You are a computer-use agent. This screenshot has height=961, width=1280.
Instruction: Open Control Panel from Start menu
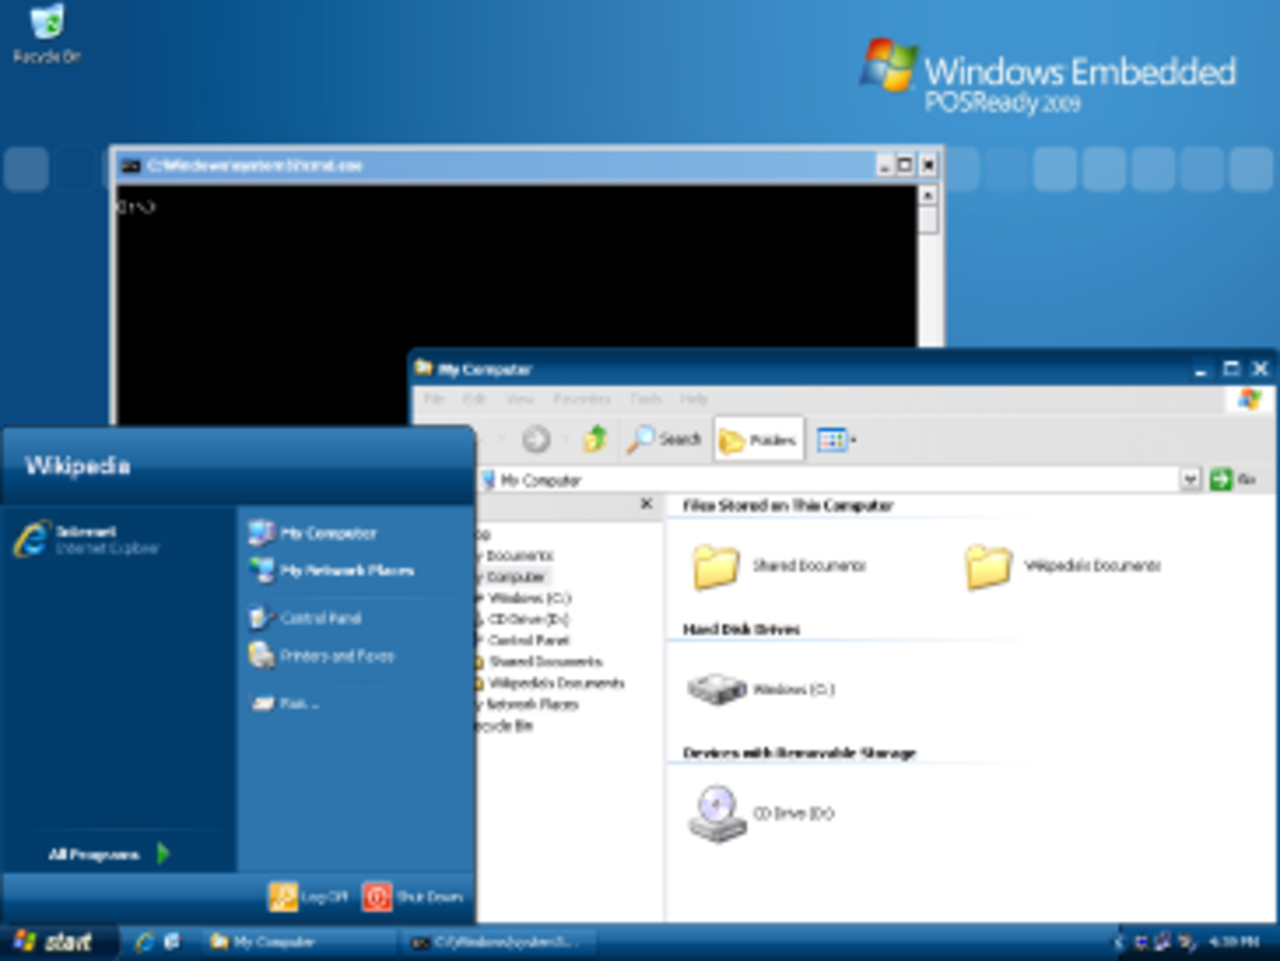pyautogui.click(x=305, y=618)
